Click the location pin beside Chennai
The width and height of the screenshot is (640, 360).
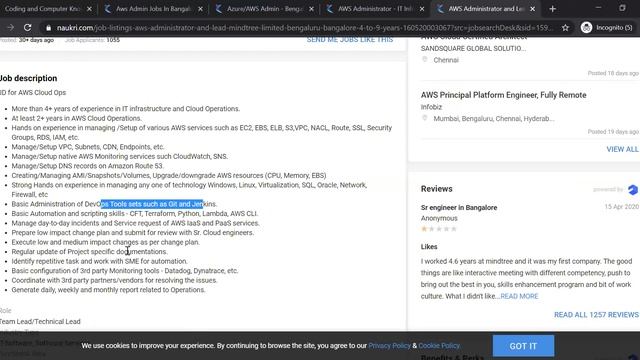(424, 60)
